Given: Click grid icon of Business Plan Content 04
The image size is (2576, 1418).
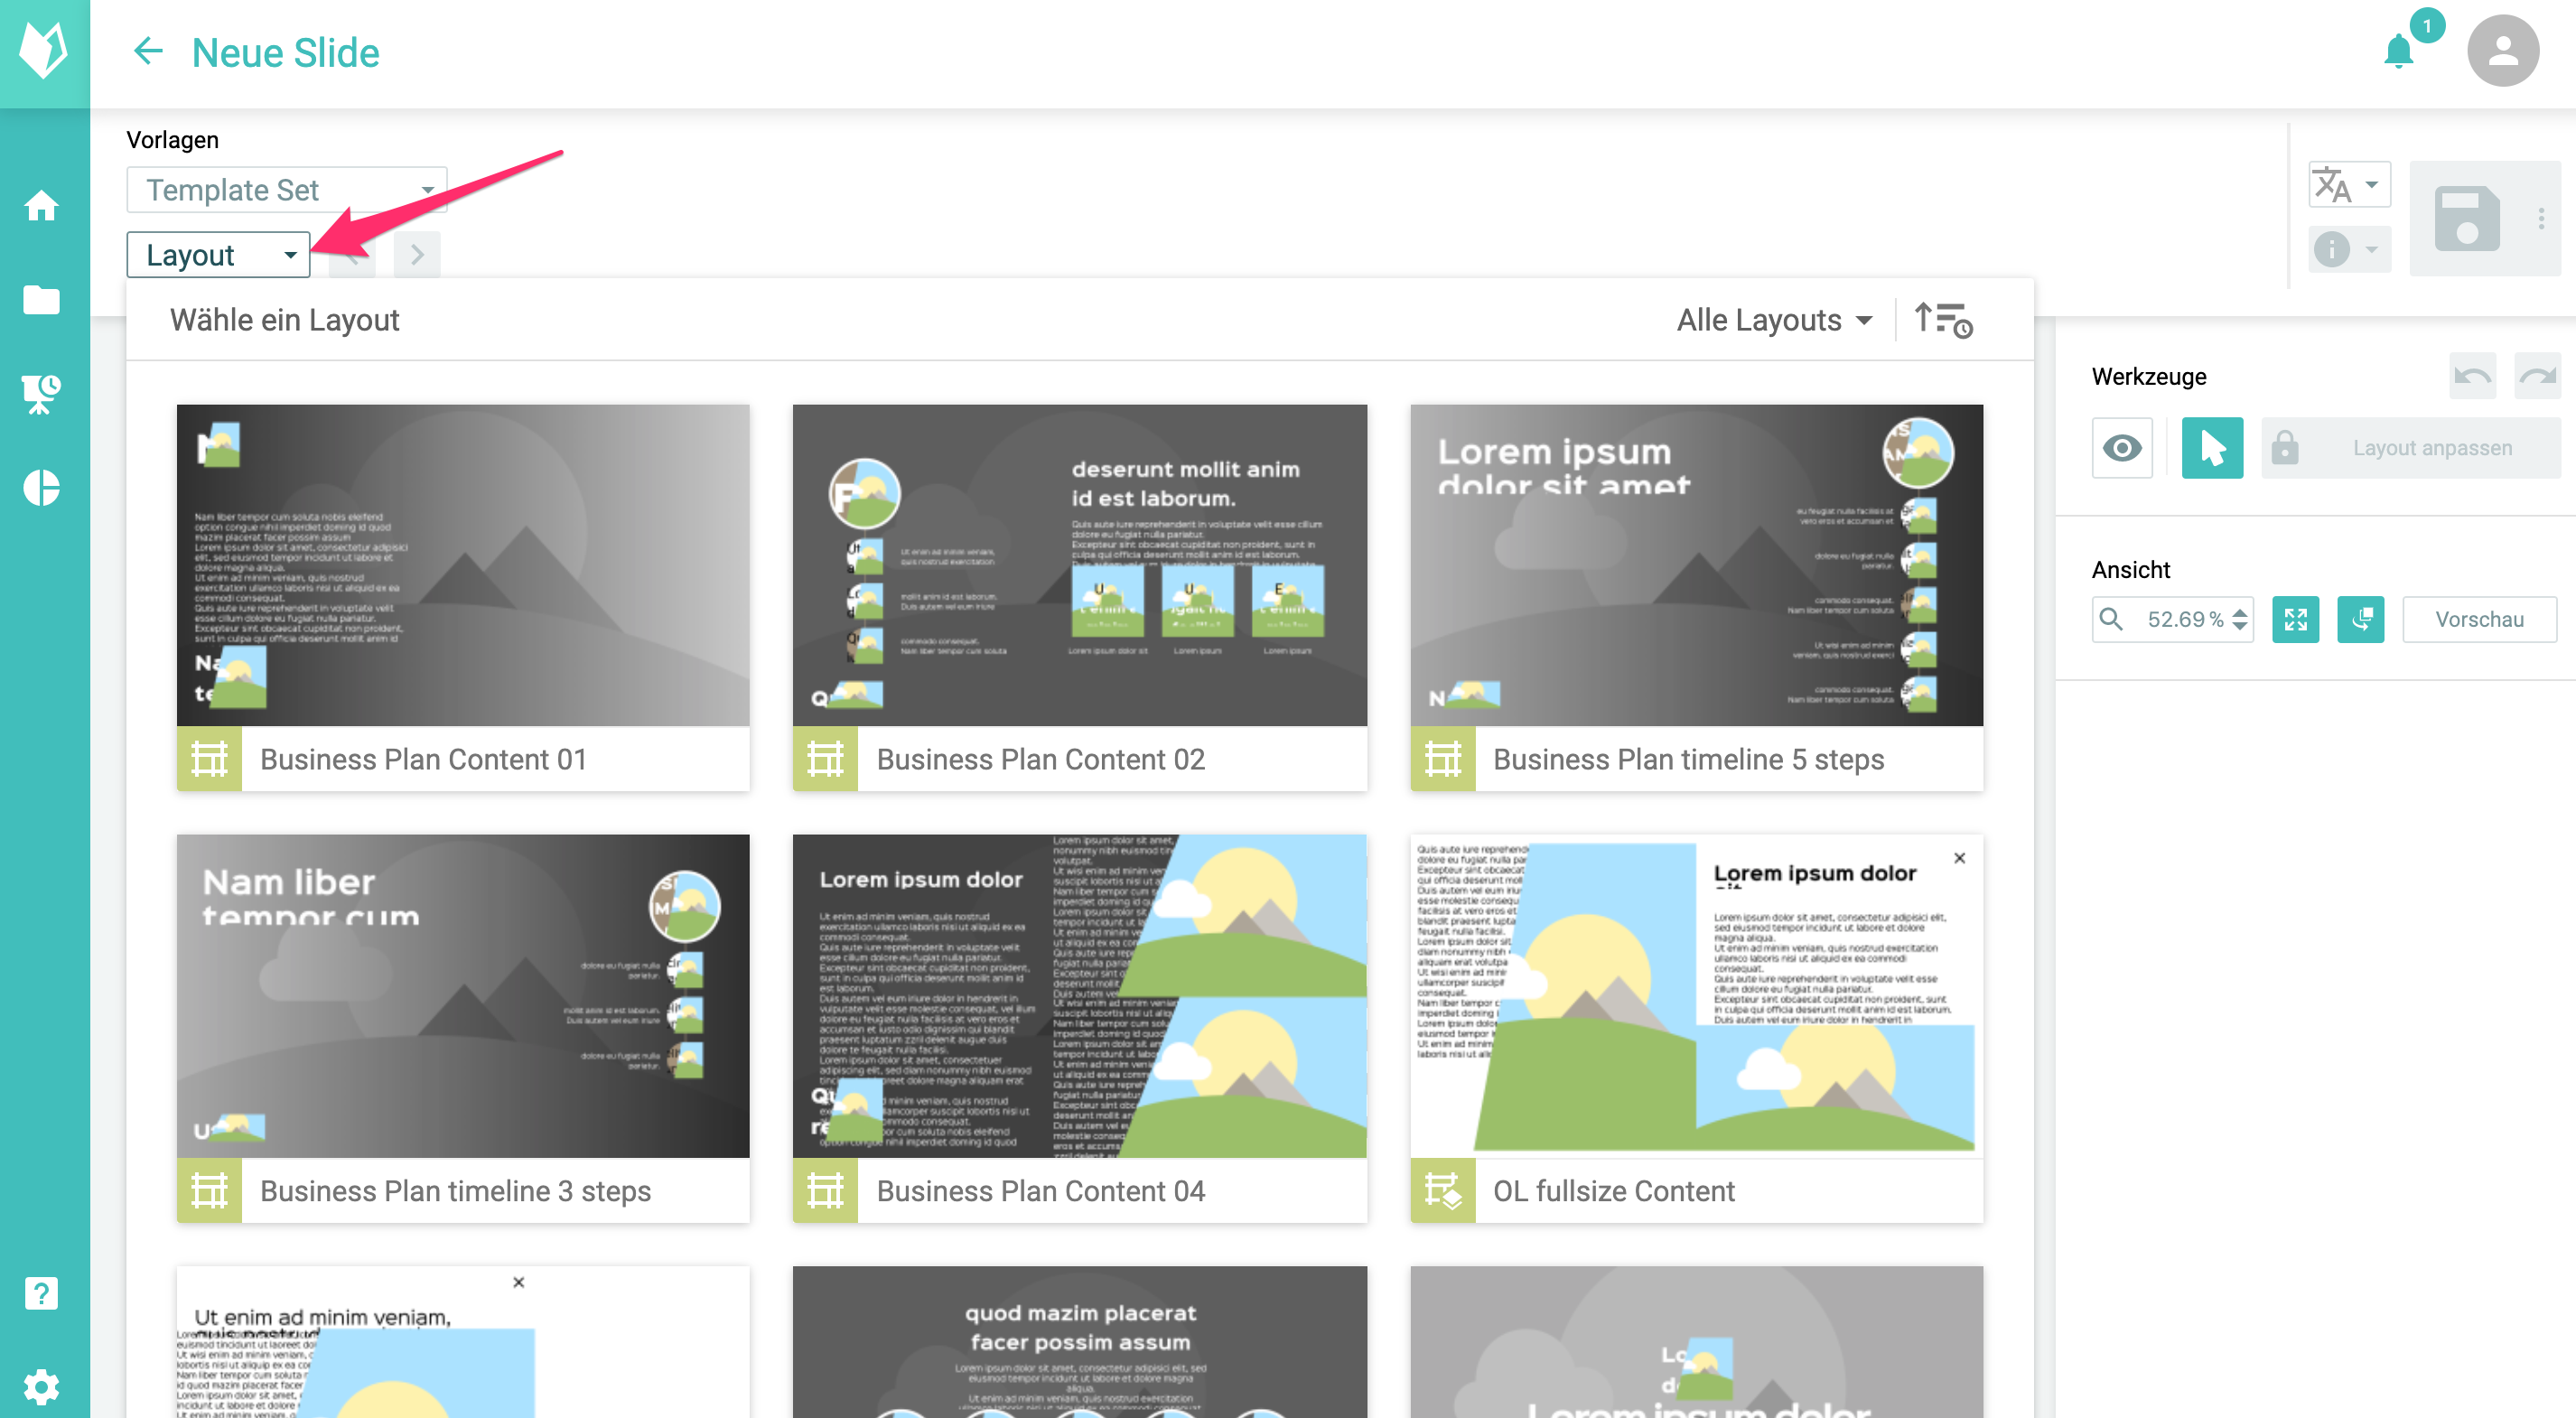Looking at the screenshot, I should coord(825,1191).
